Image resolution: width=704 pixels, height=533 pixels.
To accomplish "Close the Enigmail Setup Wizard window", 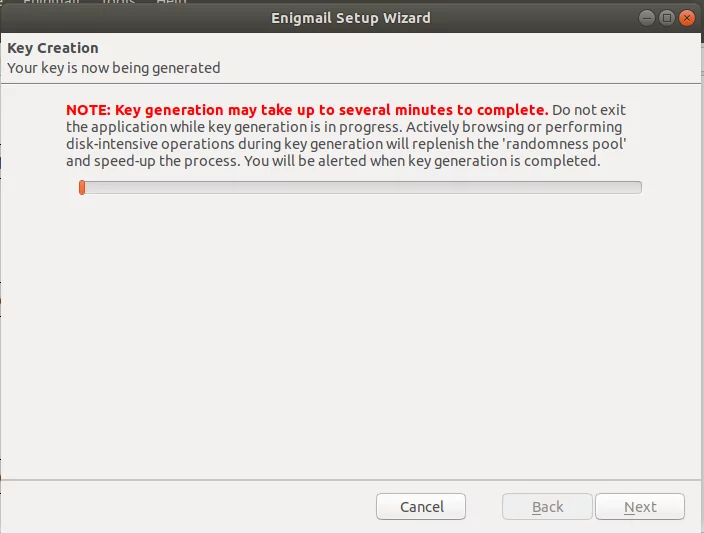I will point(686,18).
